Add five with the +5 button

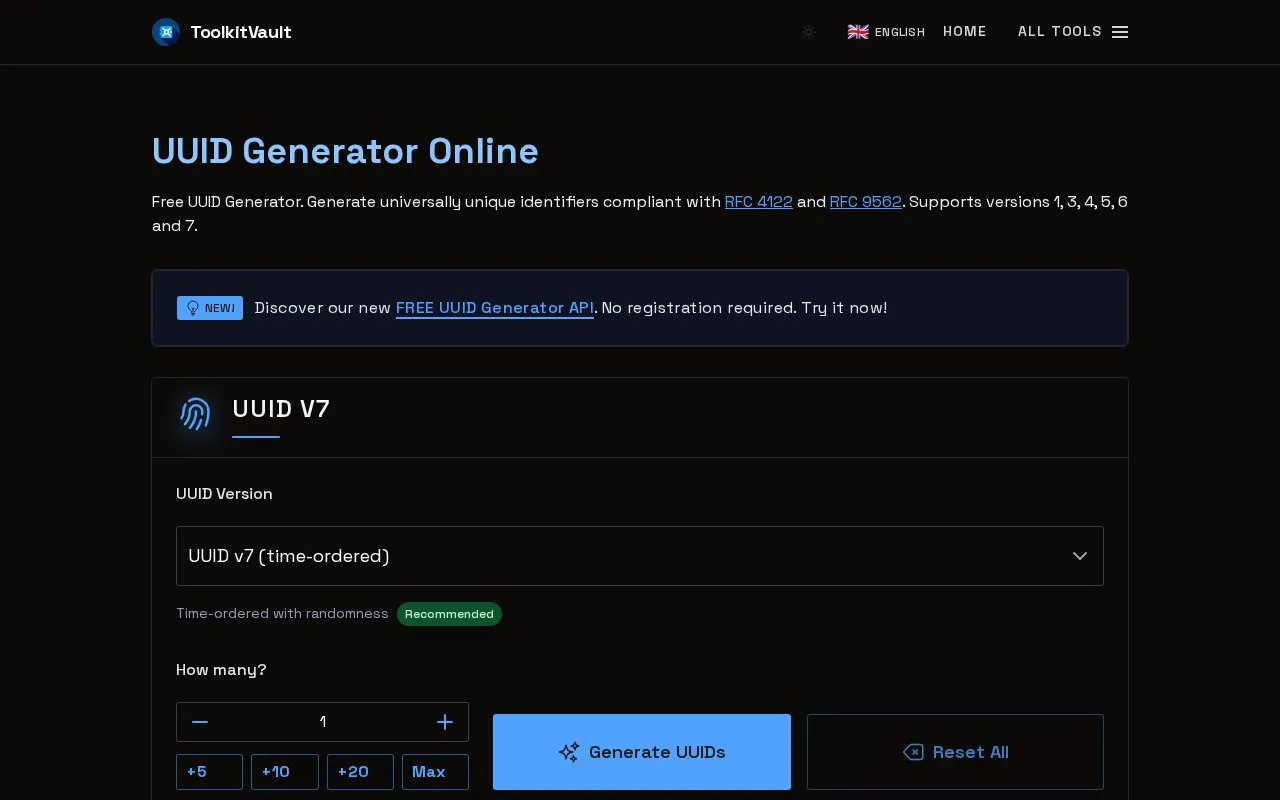(x=209, y=772)
